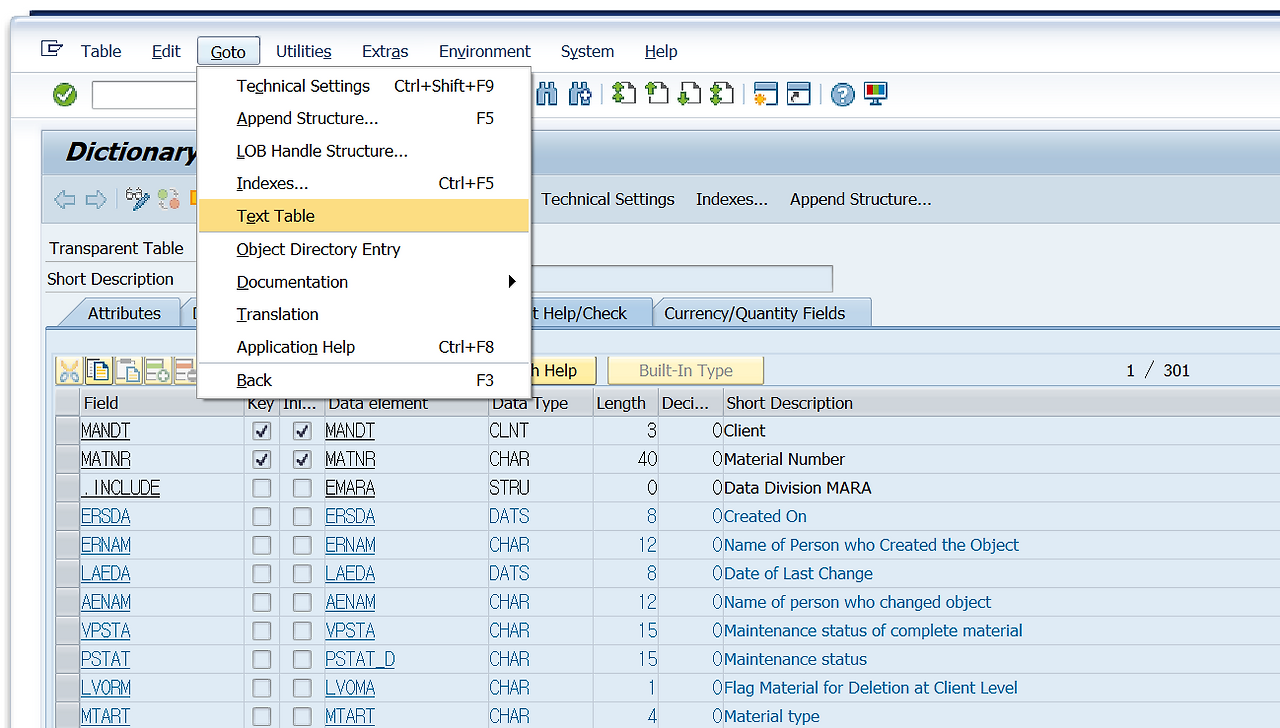1280x728 pixels.
Task: Choose Technical Settings from Goto menu
Action: click(x=364, y=86)
